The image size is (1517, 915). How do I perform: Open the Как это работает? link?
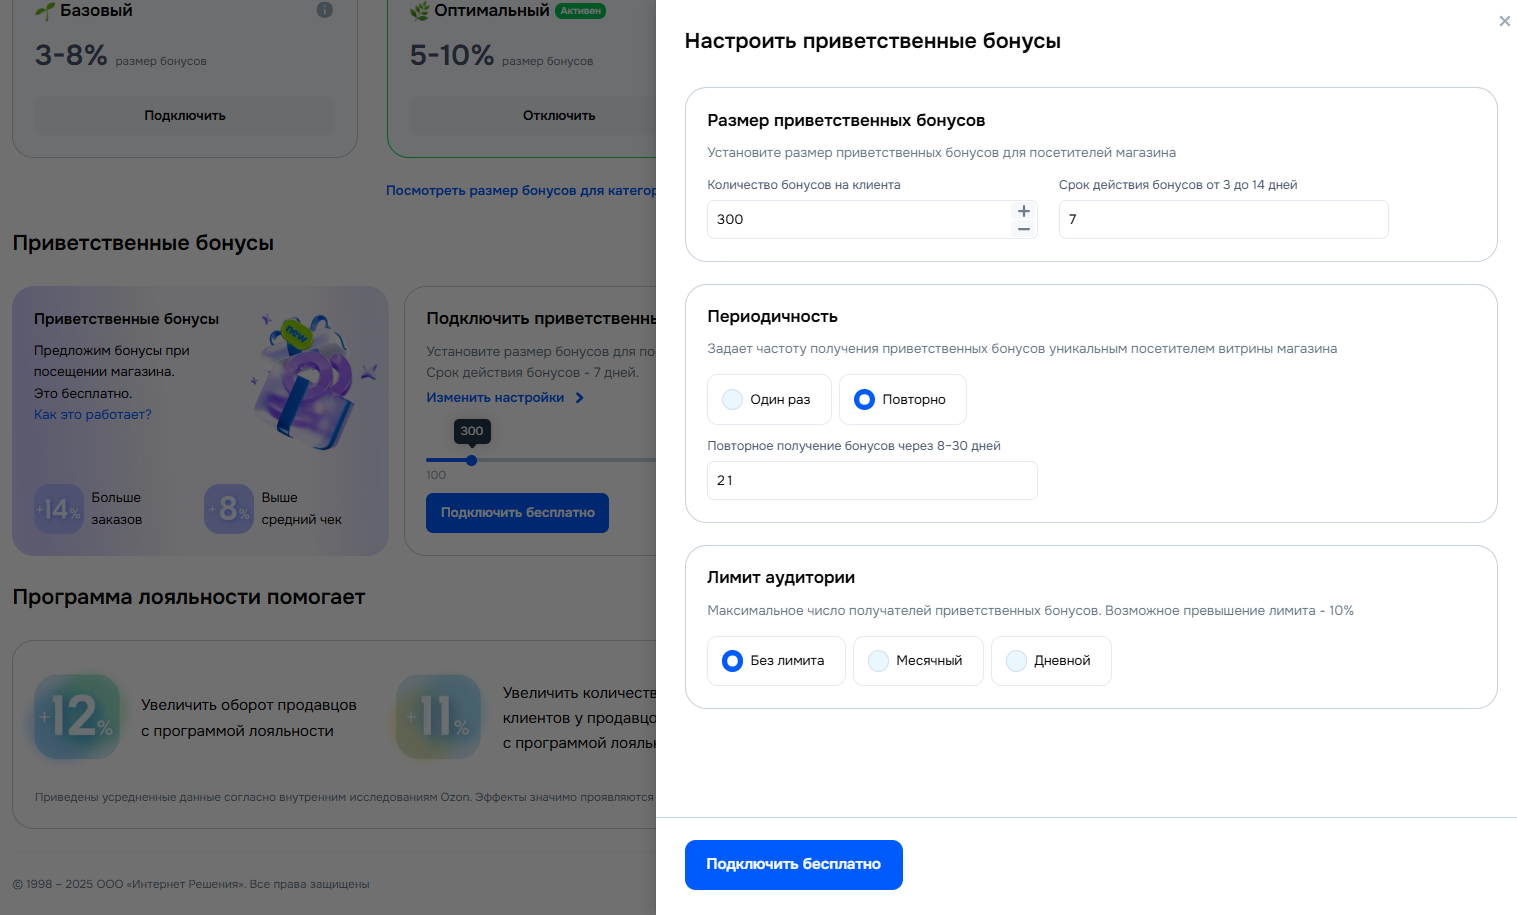point(93,415)
